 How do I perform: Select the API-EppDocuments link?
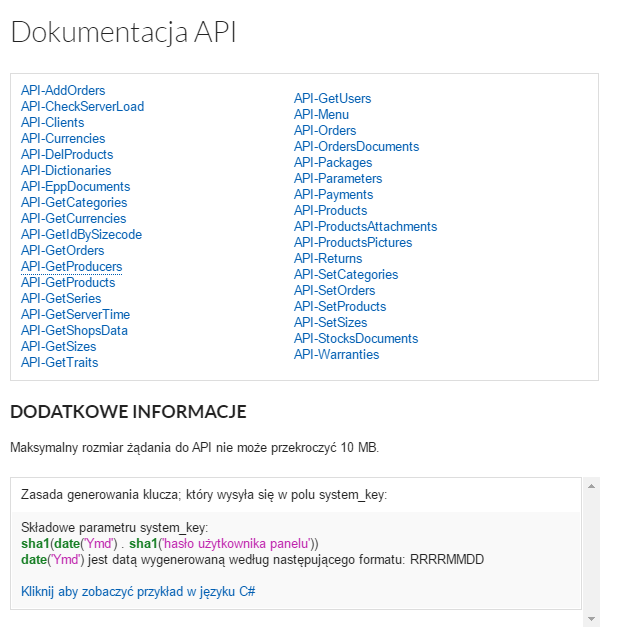point(75,187)
